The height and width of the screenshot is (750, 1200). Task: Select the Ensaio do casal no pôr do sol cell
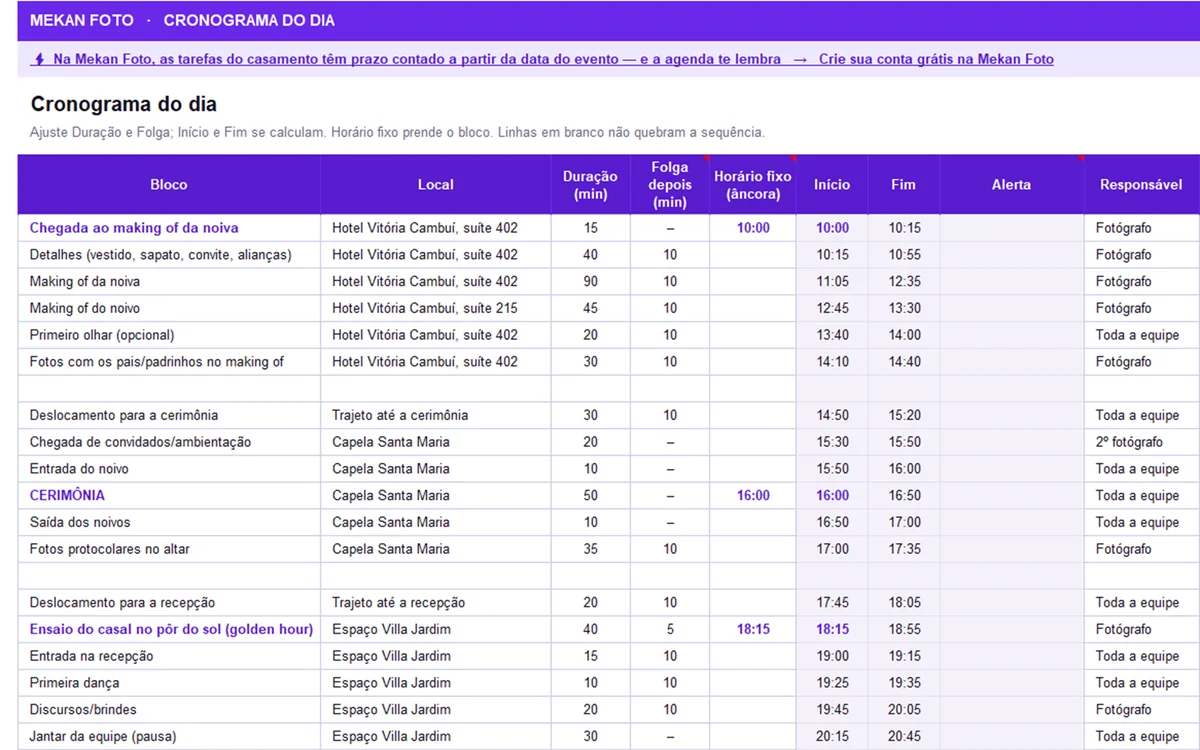tap(169, 629)
